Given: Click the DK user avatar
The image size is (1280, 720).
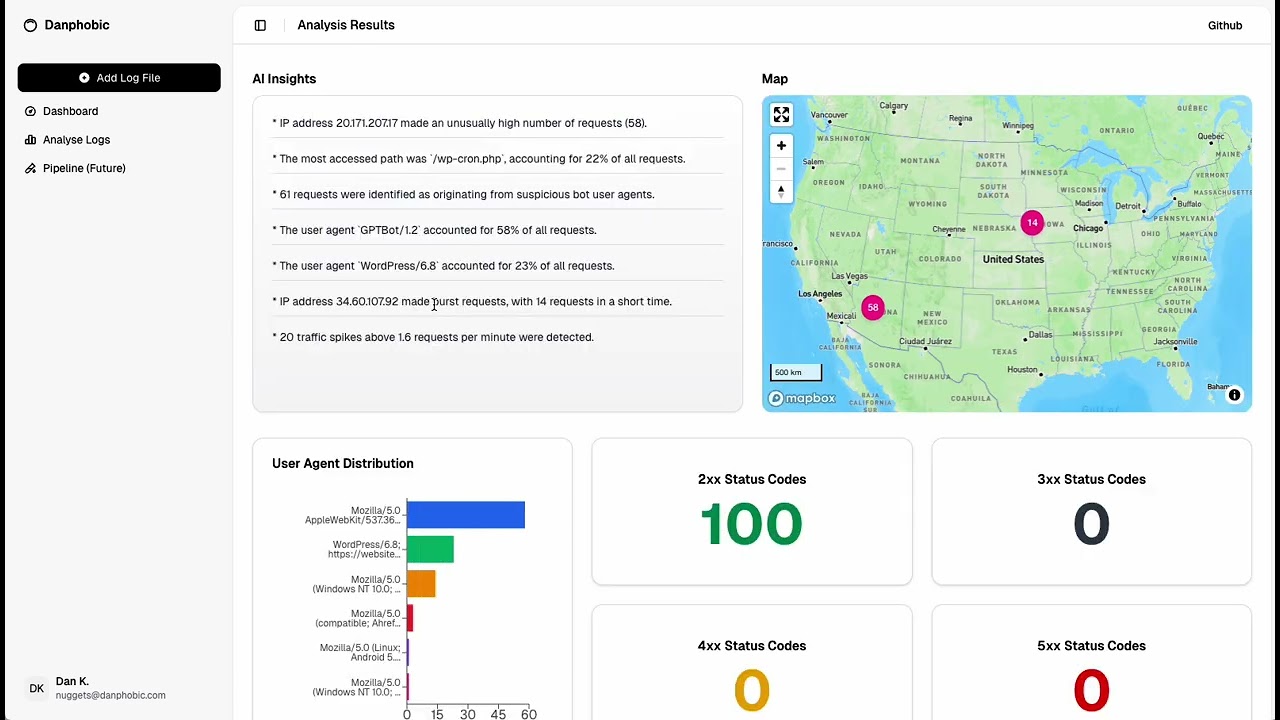Looking at the screenshot, I should pos(36,688).
